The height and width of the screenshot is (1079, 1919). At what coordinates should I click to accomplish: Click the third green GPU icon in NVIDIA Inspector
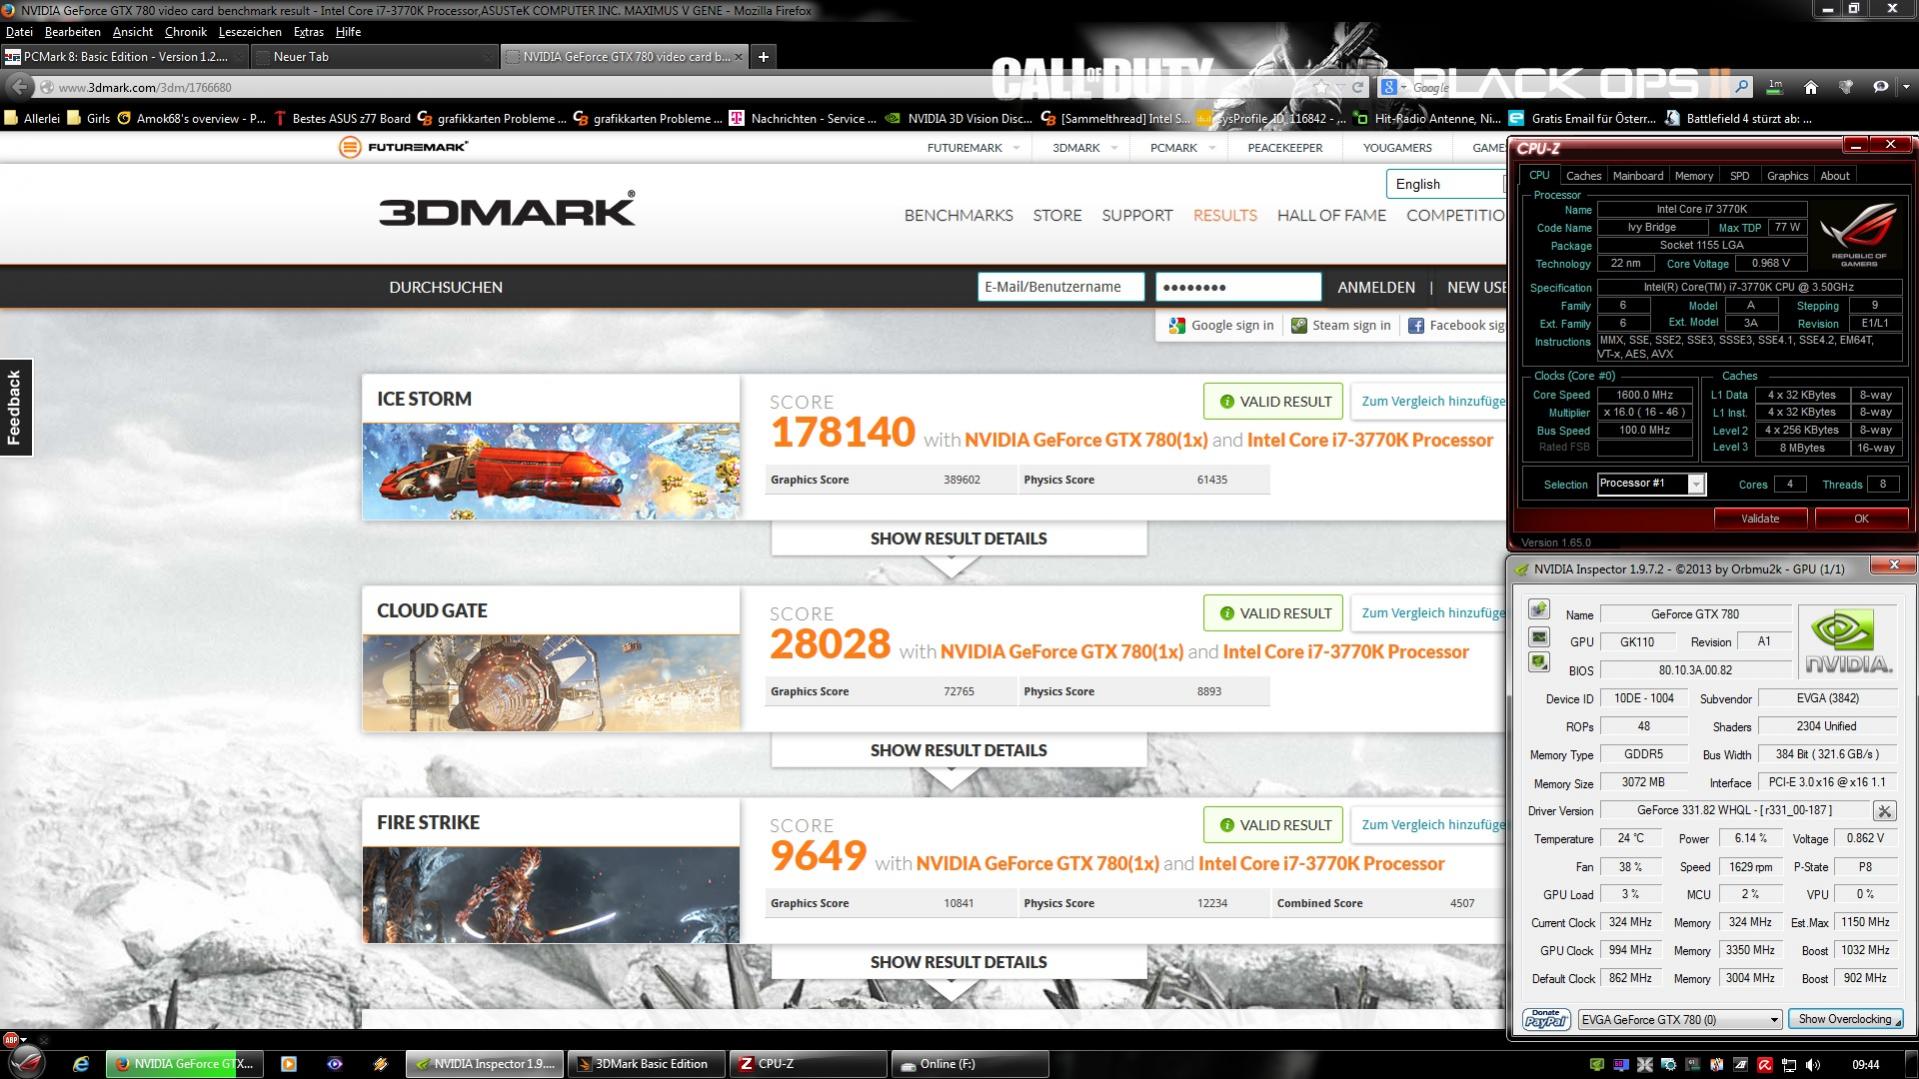pos(1538,663)
